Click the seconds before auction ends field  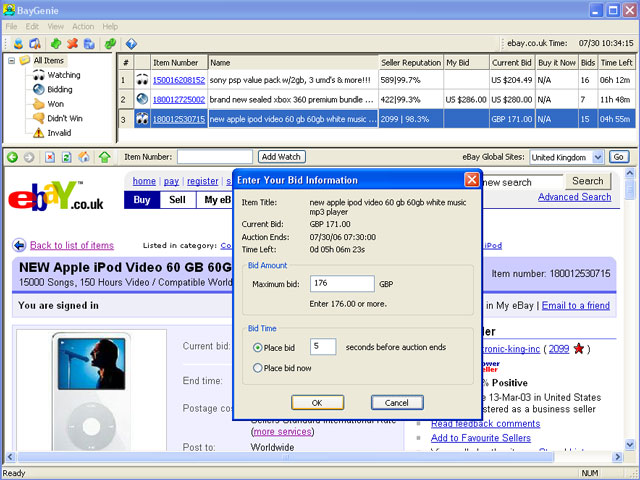pos(323,347)
